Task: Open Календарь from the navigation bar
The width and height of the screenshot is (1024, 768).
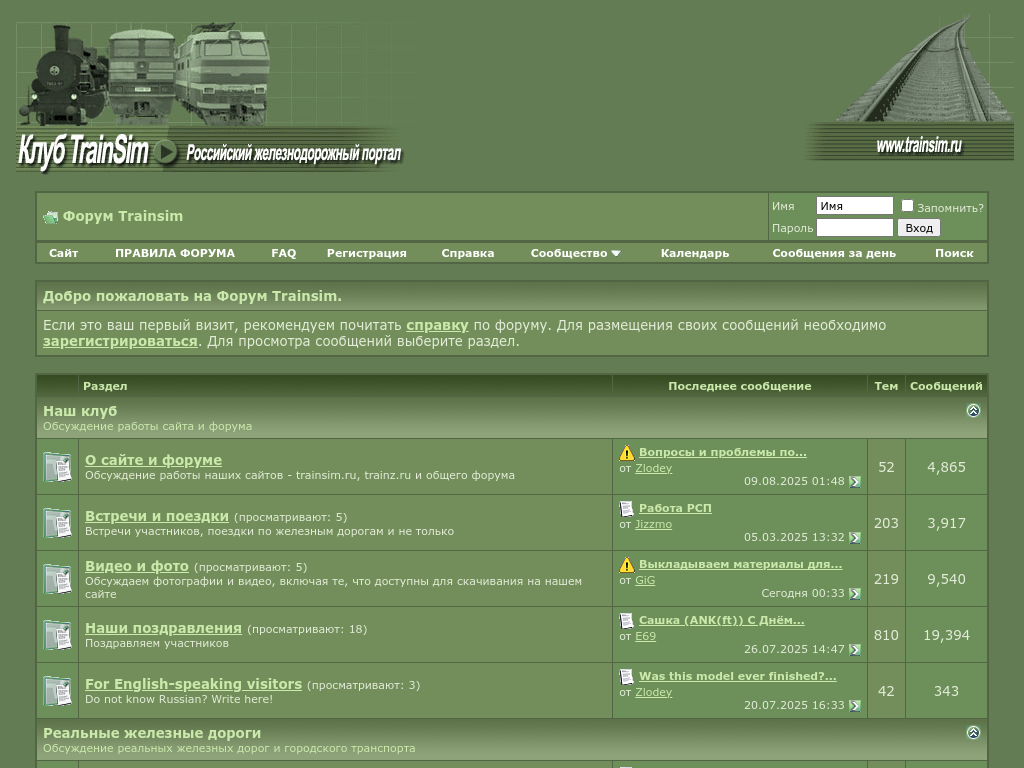Action: click(x=694, y=253)
